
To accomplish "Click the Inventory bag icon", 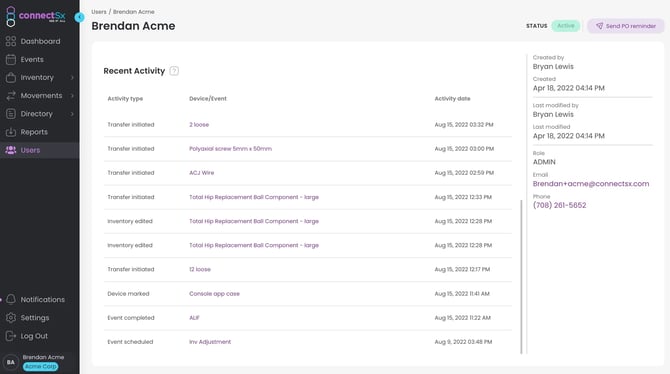I will tap(11, 77).
